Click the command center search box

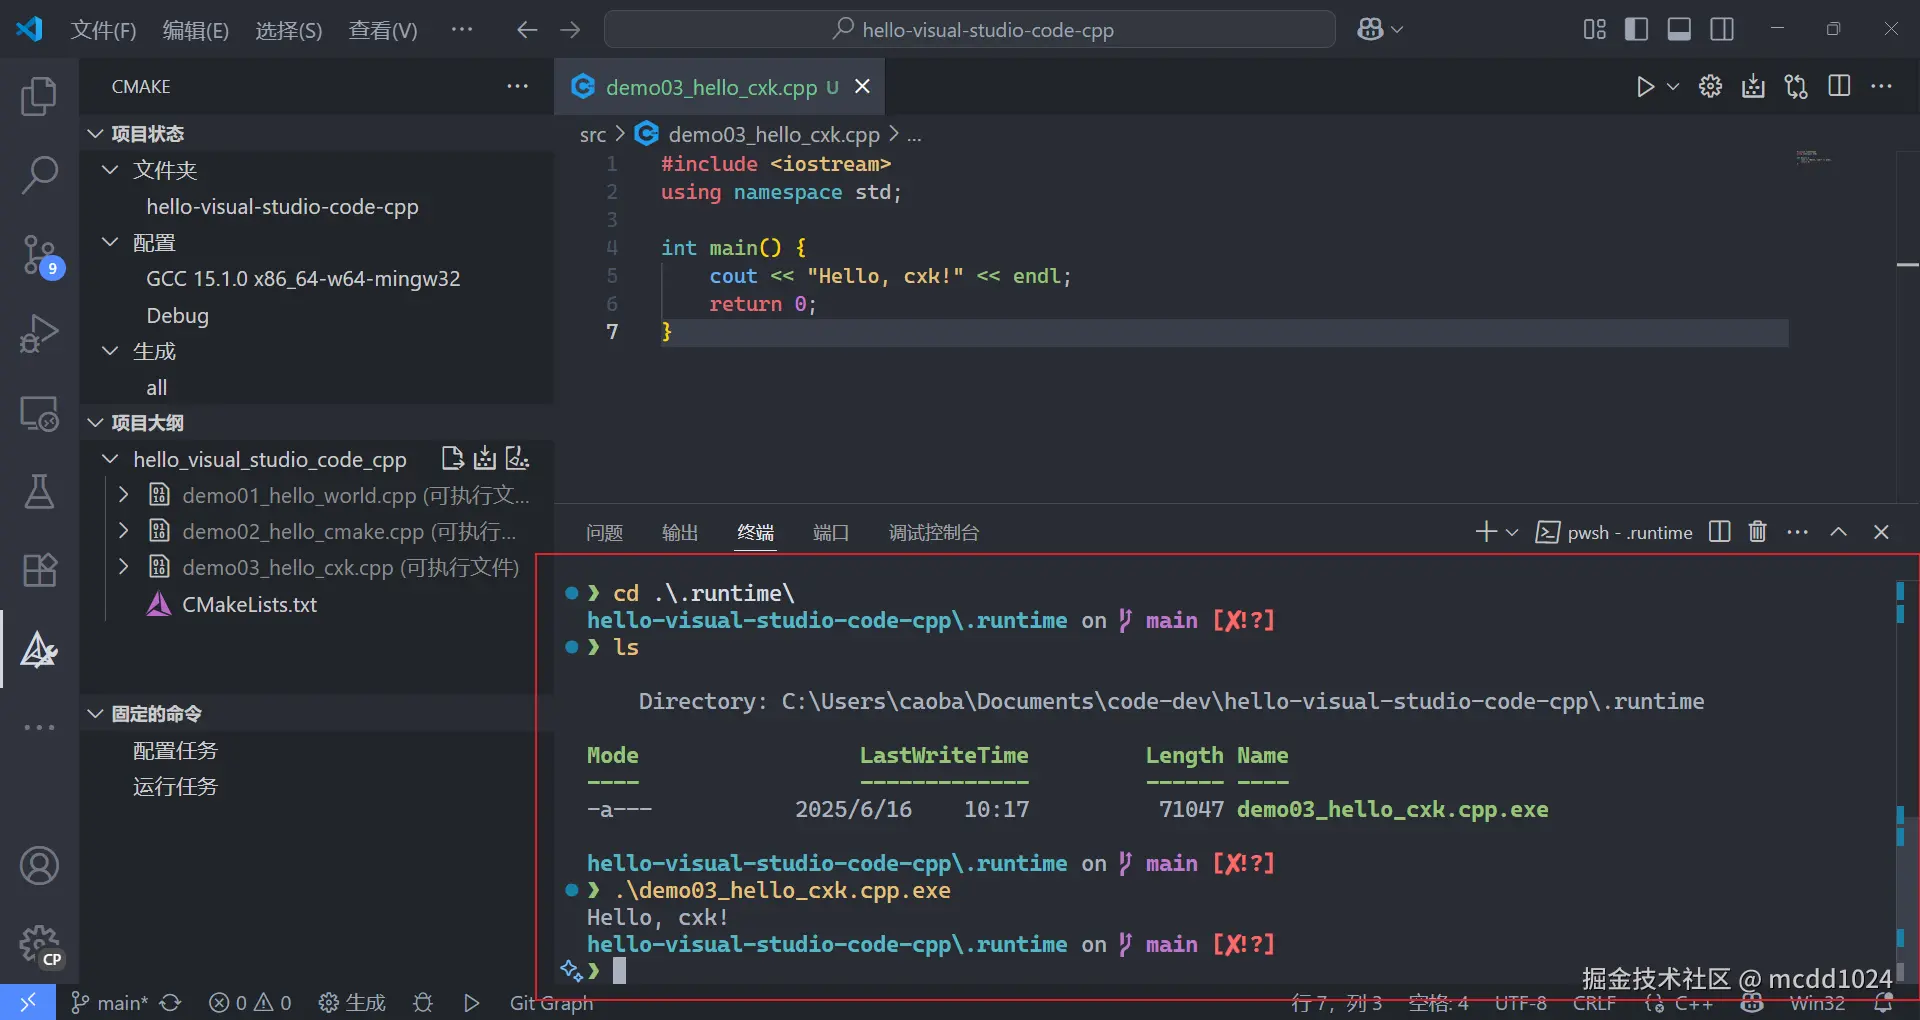[969, 30]
